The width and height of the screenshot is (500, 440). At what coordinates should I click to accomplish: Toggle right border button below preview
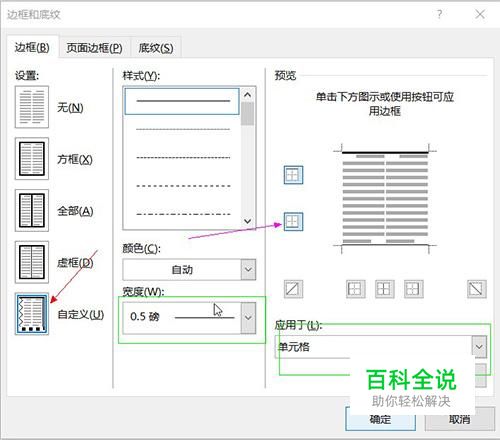tap(413, 289)
